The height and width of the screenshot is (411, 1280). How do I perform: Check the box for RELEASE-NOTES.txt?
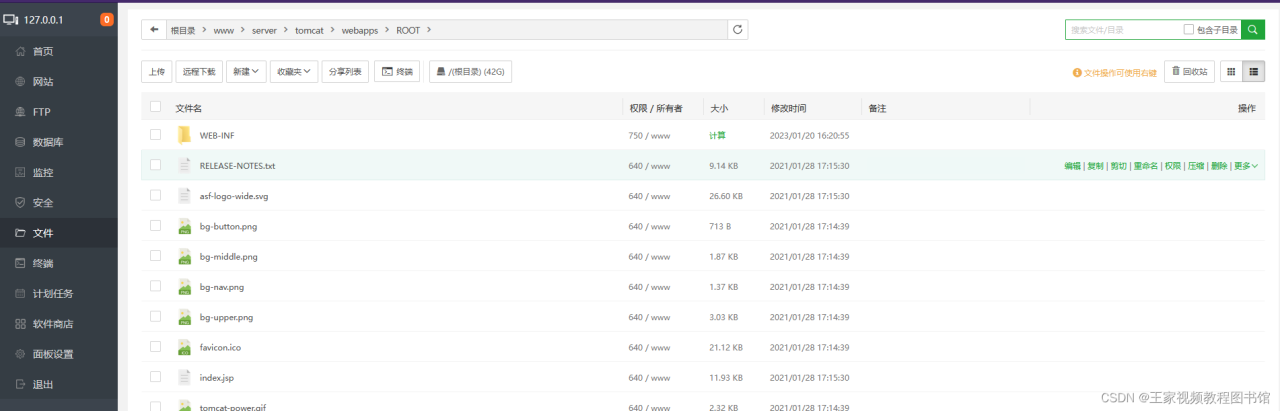(x=155, y=165)
